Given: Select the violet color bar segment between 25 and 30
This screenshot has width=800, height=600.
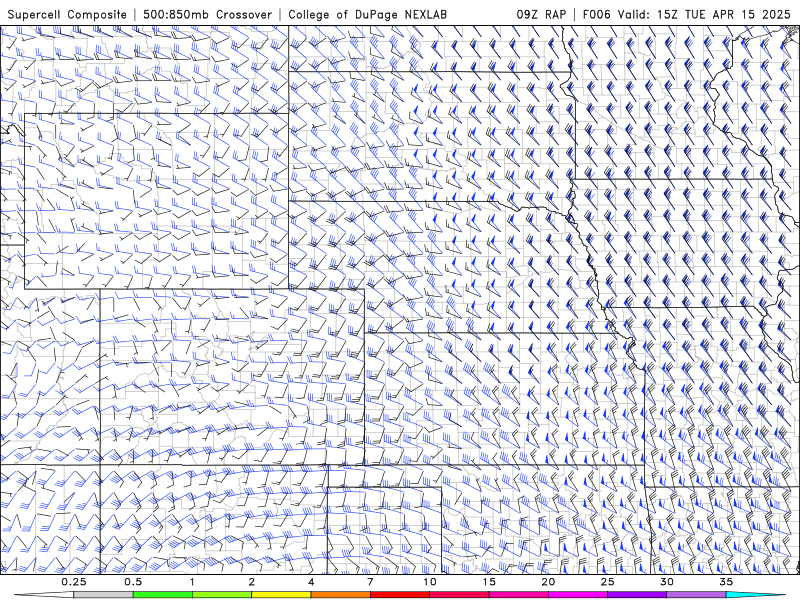Looking at the screenshot, I should coord(637,595).
